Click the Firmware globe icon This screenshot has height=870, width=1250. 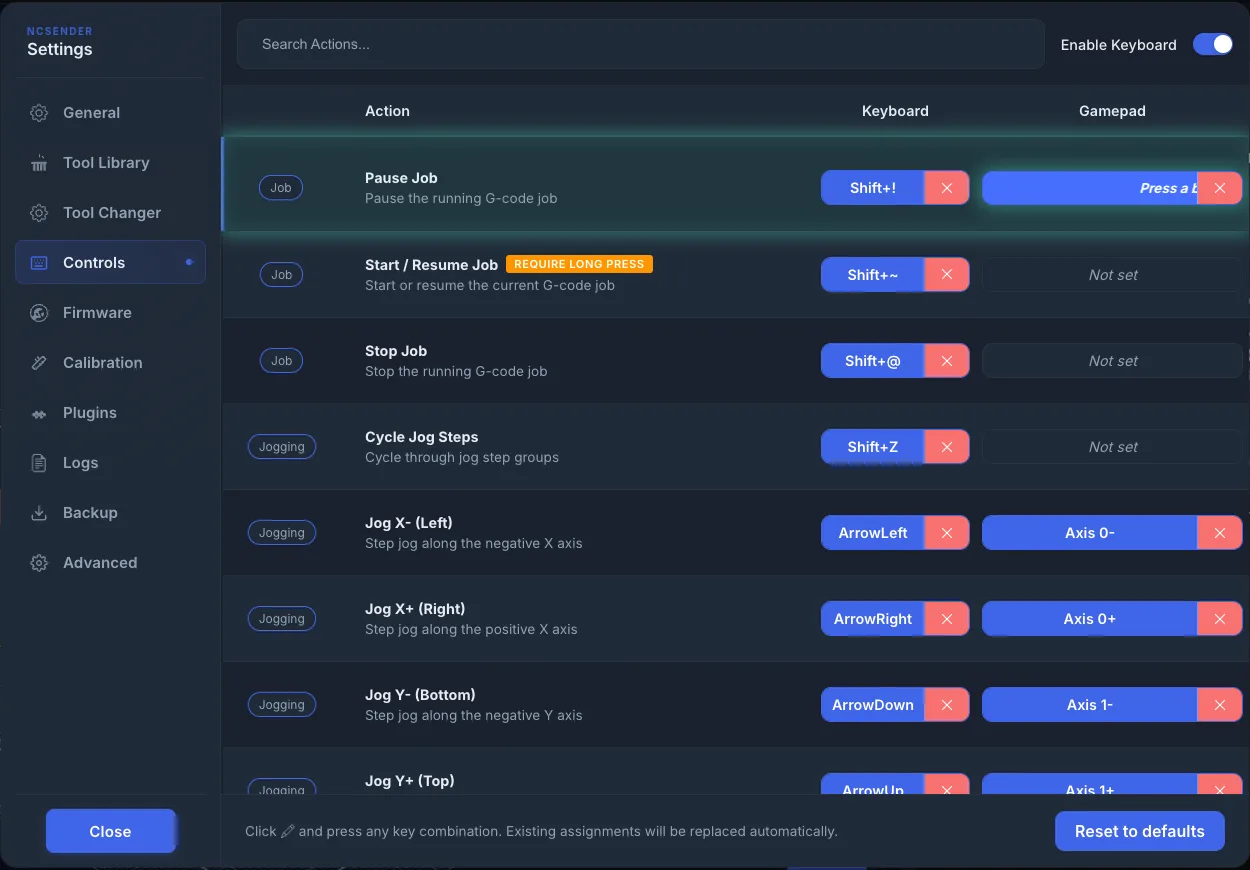point(39,313)
